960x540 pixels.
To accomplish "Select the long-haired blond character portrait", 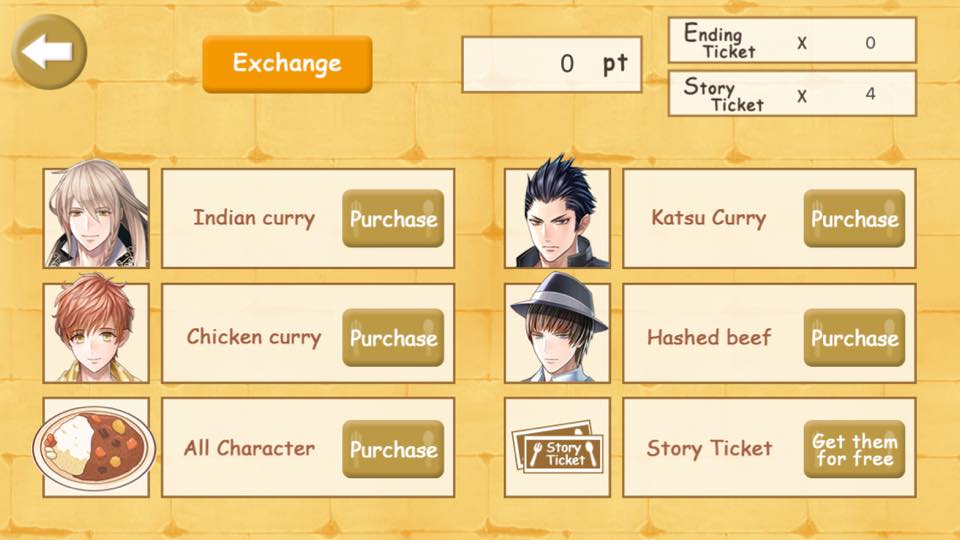I will pyautogui.click(x=96, y=217).
